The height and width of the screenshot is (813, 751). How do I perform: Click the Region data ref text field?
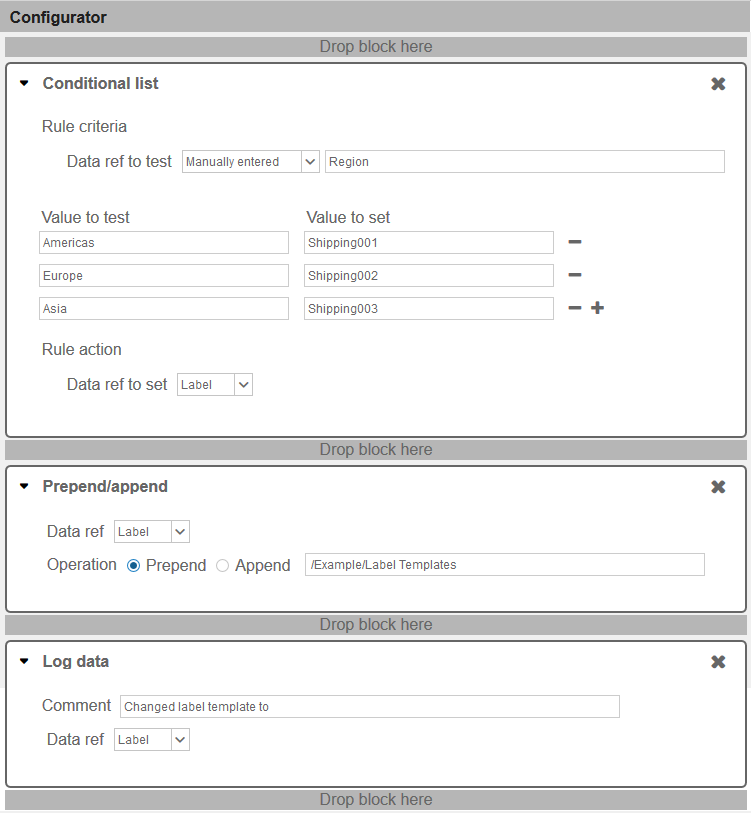click(x=524, y=162)
